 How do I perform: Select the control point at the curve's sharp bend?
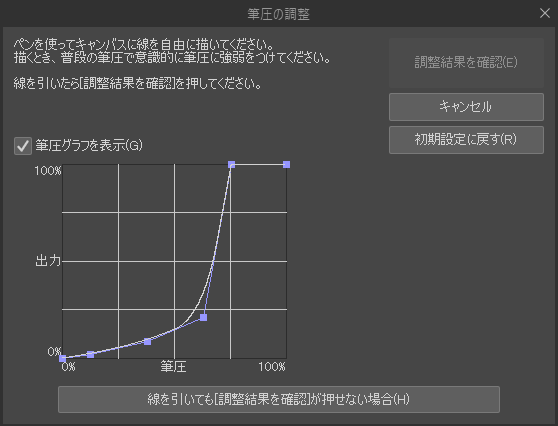(204, 317)
